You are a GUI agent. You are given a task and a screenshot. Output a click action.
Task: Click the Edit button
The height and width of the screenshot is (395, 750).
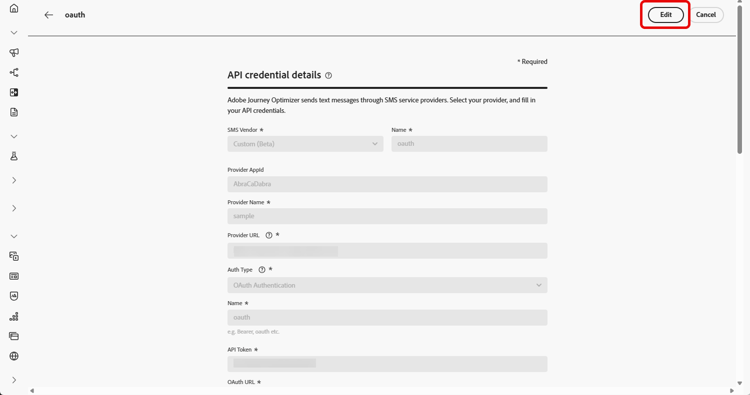(666, 15)
